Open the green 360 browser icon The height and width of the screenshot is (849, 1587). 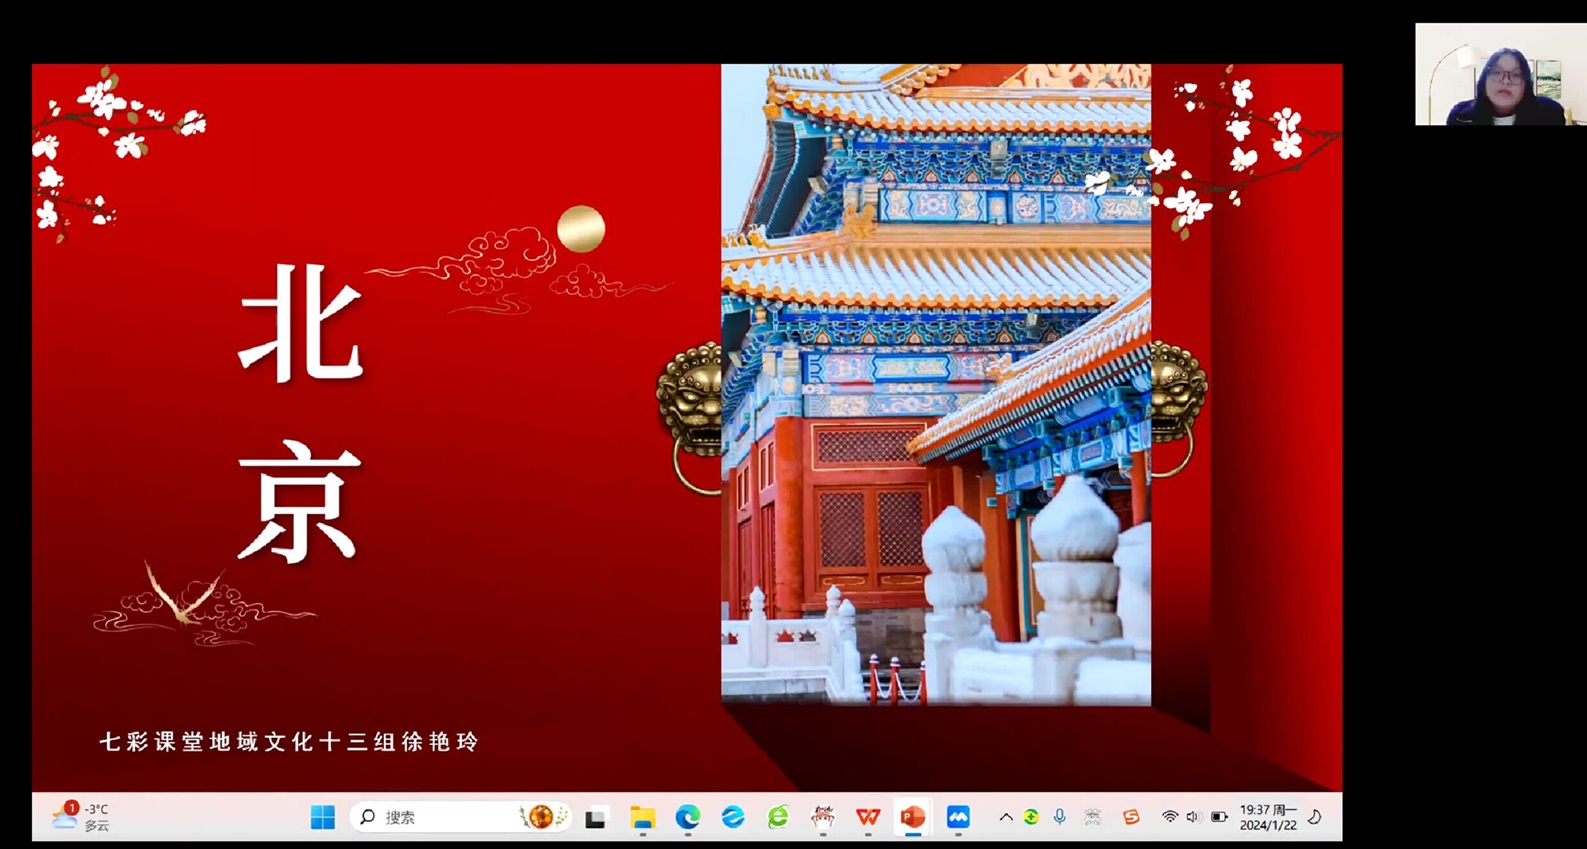coord(778,817)
